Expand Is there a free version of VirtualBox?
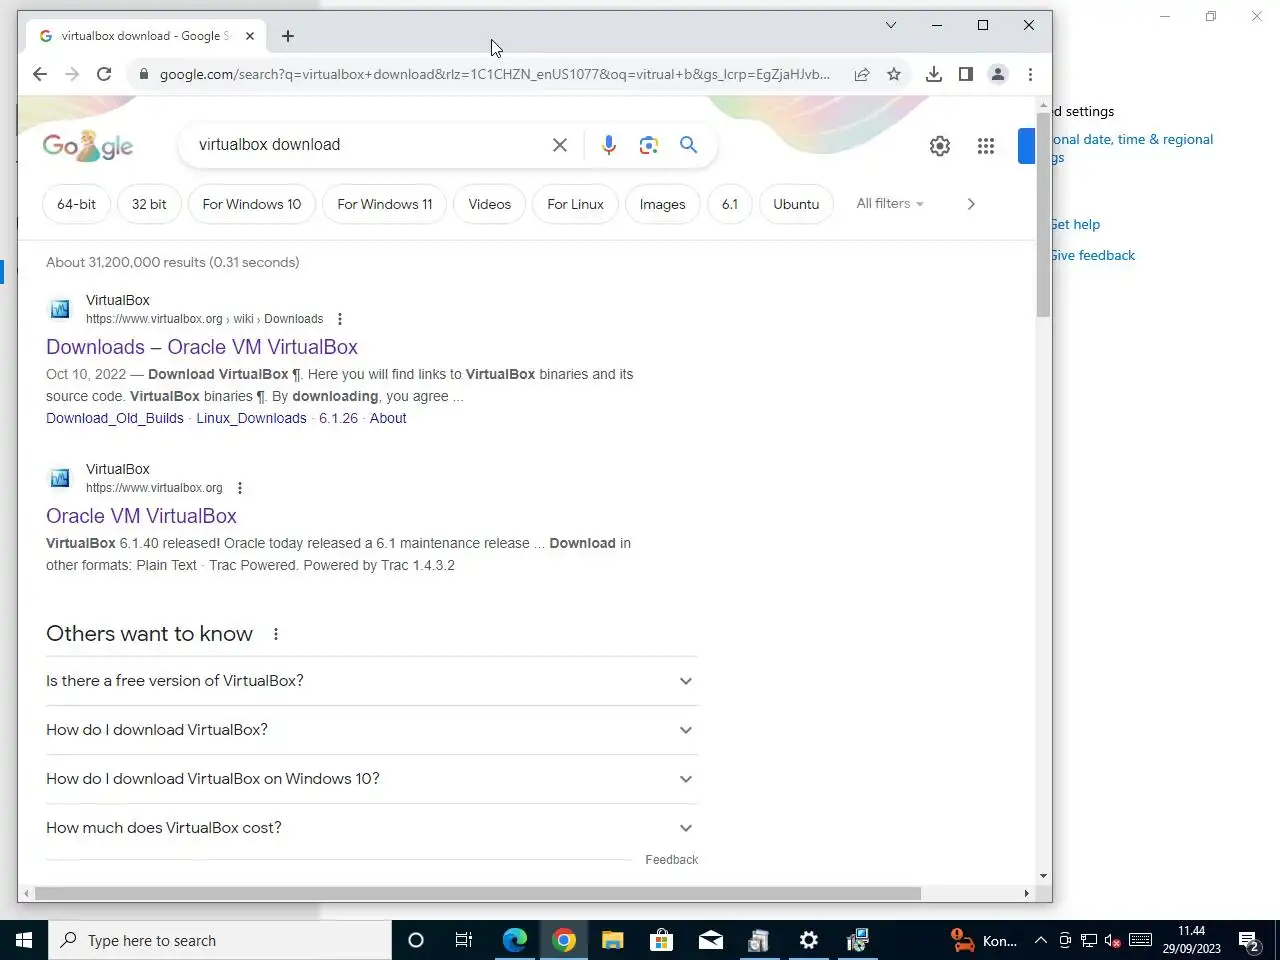This screenshot has width=1280, height=960. coord(372,681)
